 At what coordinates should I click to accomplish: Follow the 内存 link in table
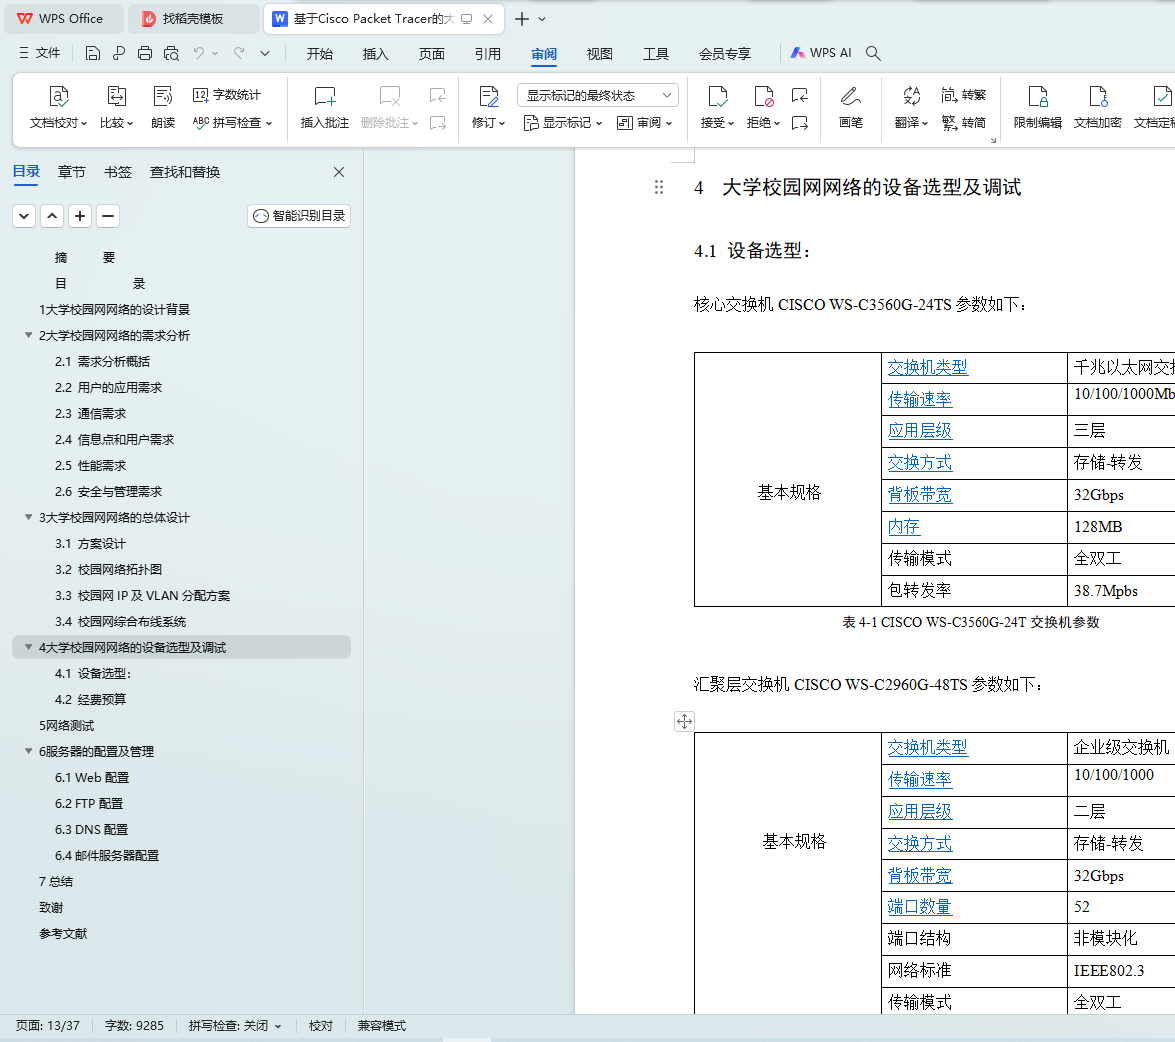(904, 527)
